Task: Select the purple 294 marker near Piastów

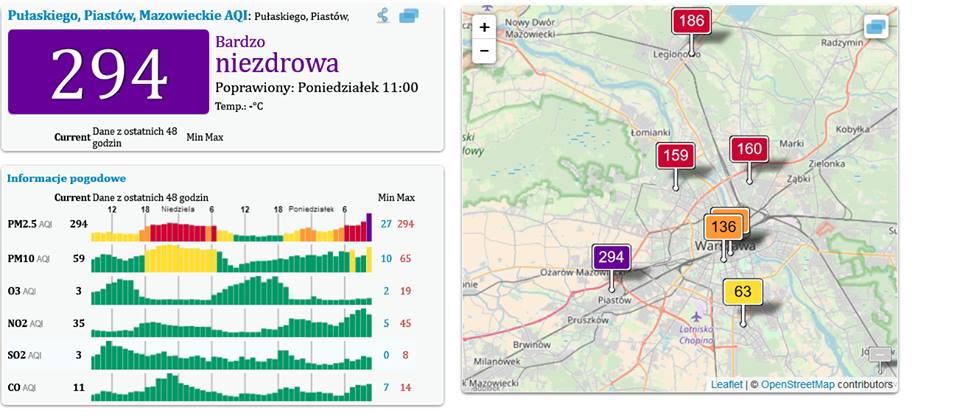Action: pyautogui.click(x=611, y=257)
